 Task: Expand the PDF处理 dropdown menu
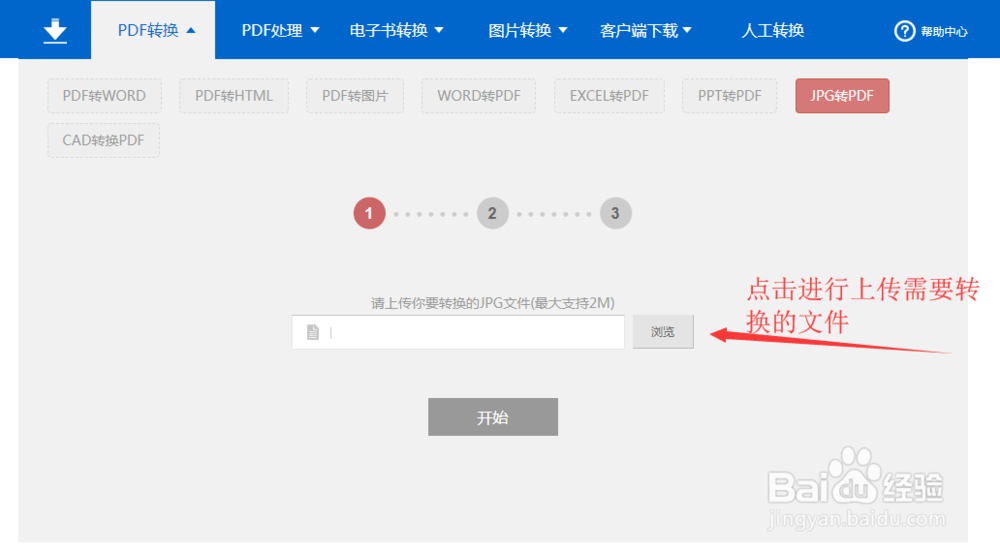pyautogui.click(x=280, y=30)
